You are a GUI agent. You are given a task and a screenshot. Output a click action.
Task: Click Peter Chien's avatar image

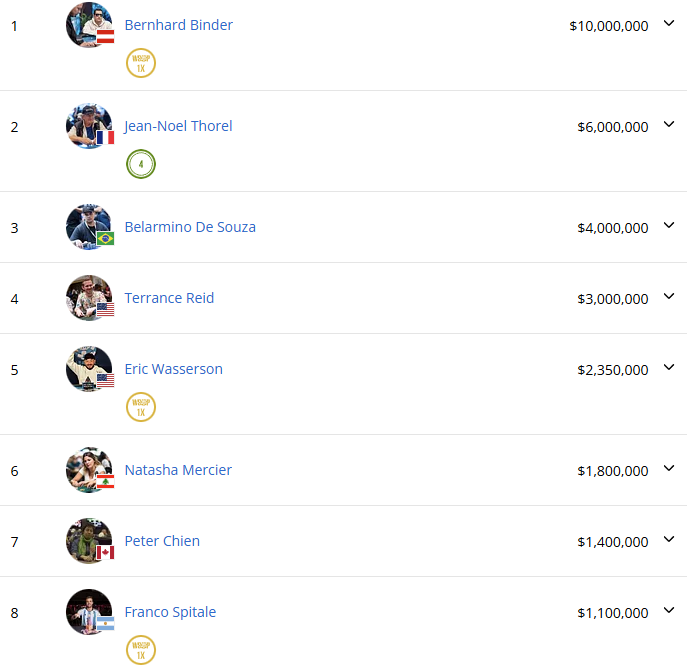pos(89,541)
